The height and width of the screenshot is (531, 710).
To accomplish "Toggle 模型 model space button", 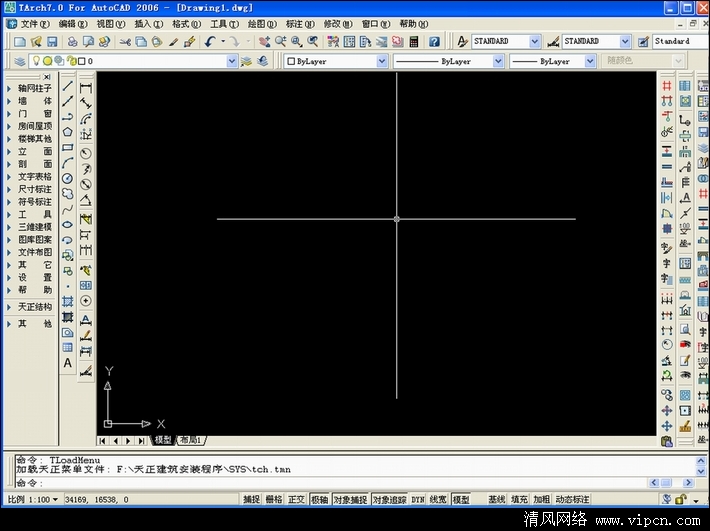I will click(x=461, y=499).
